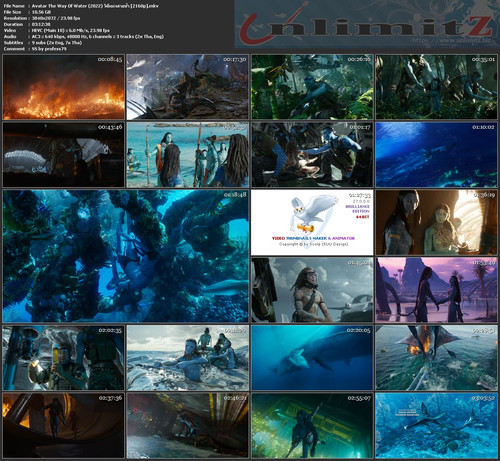Click the Resolution value line
The height and width of the screenshot is (461, 500).
coord(56,18)
